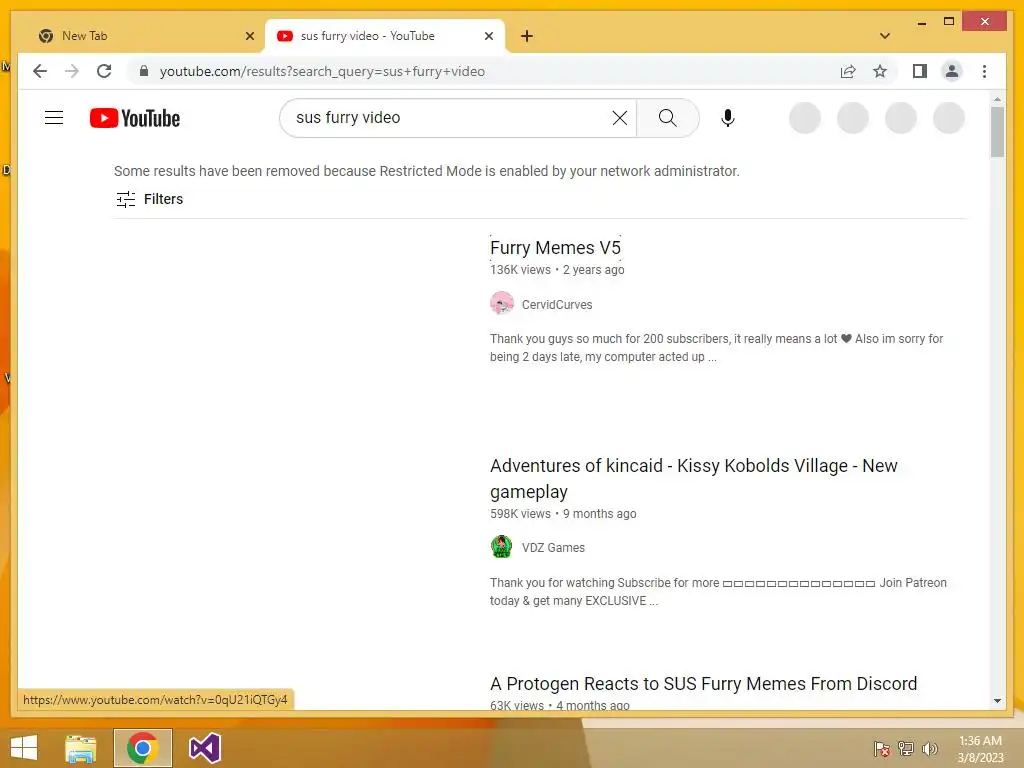Visit the VDZ Games channel name
This screenshot has width=1024, height=768.
click(x=553, y=547)
